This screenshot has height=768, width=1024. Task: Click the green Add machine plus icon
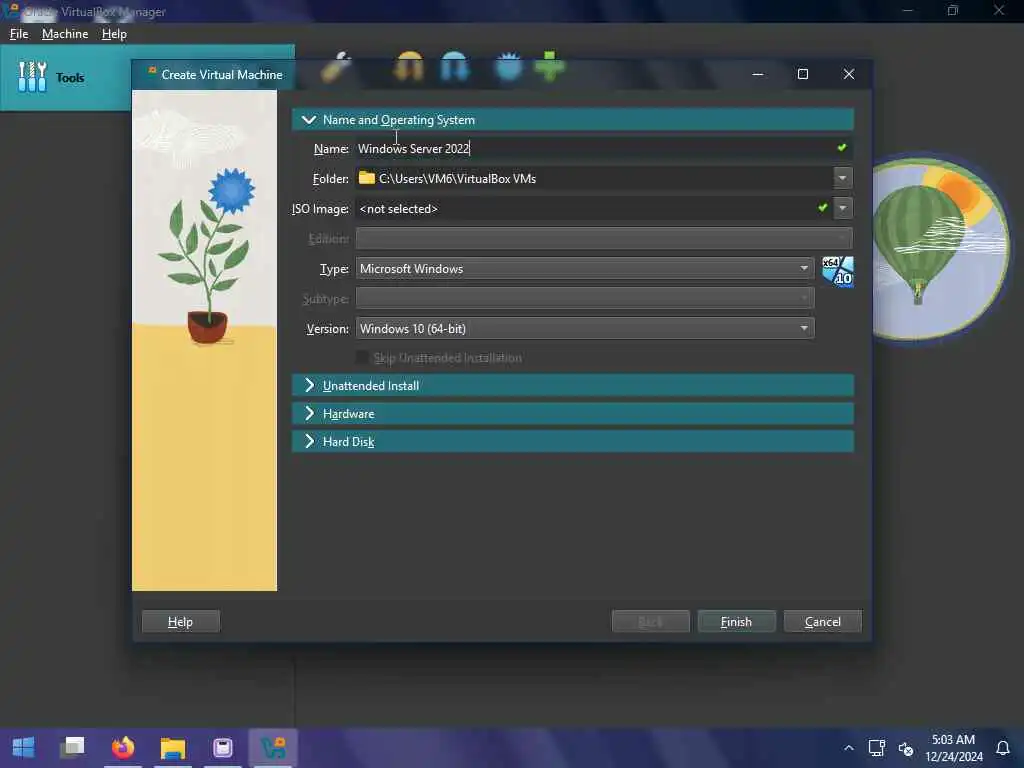pyautogui.click(x=550, y=67)
